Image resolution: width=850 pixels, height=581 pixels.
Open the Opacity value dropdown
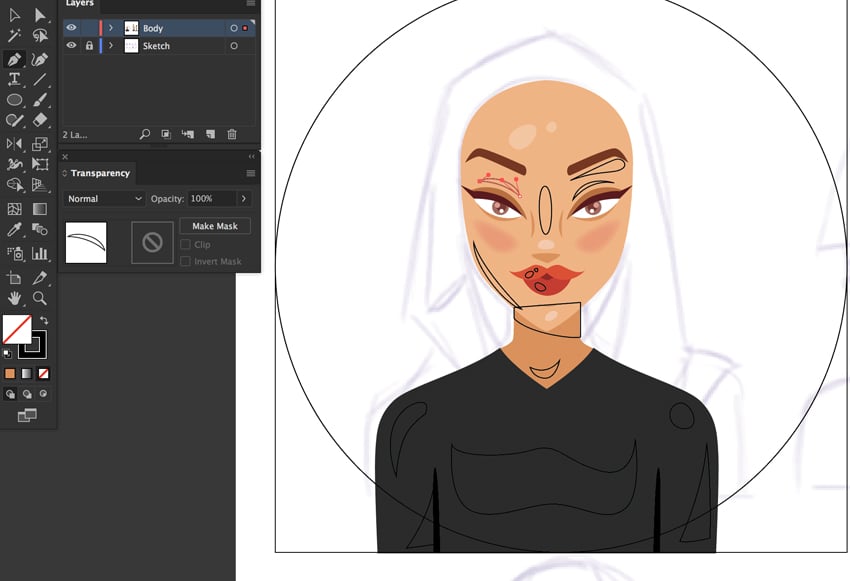click(x=244, y=199)
